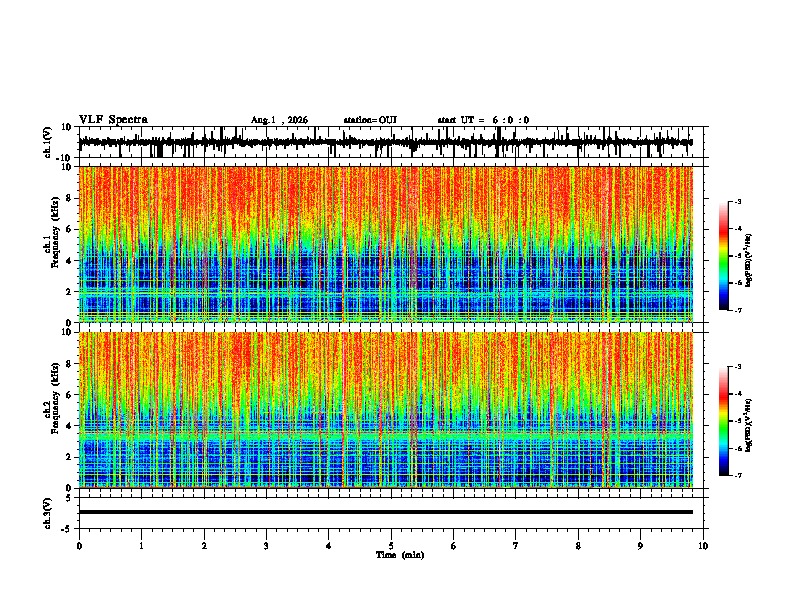This screenshot has height=612, width=792.
Task: Click the ch.1 spectrogram color scale bar
Action: coord(724,256)
